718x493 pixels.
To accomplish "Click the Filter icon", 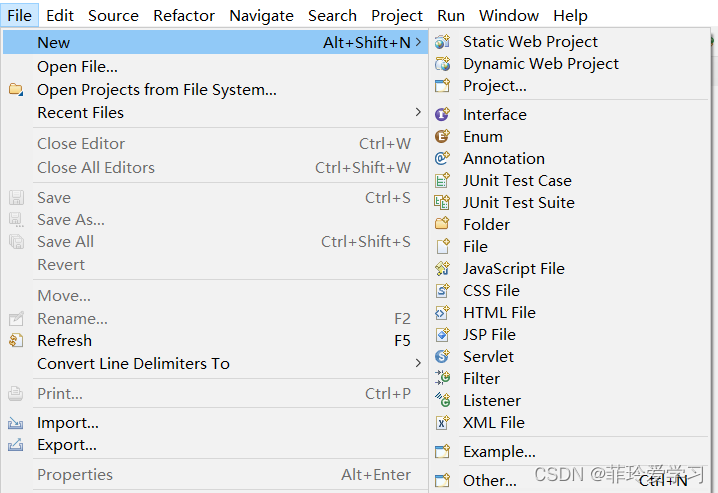I will point(442,378).
